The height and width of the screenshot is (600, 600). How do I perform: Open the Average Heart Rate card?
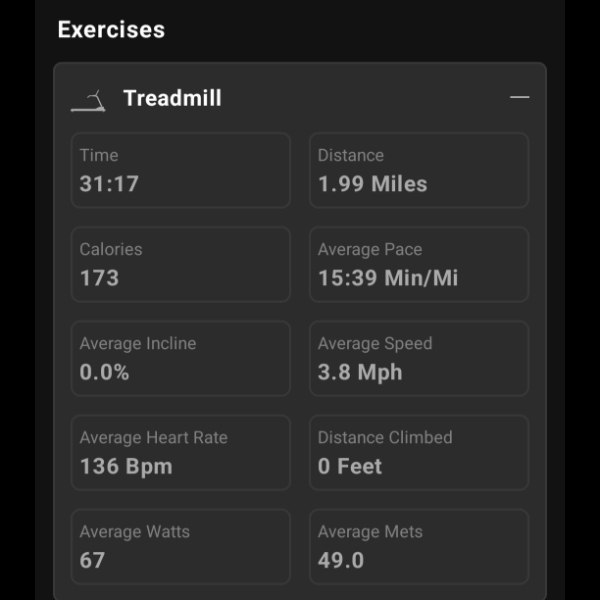pyautogui.click(x=181, y=452)
